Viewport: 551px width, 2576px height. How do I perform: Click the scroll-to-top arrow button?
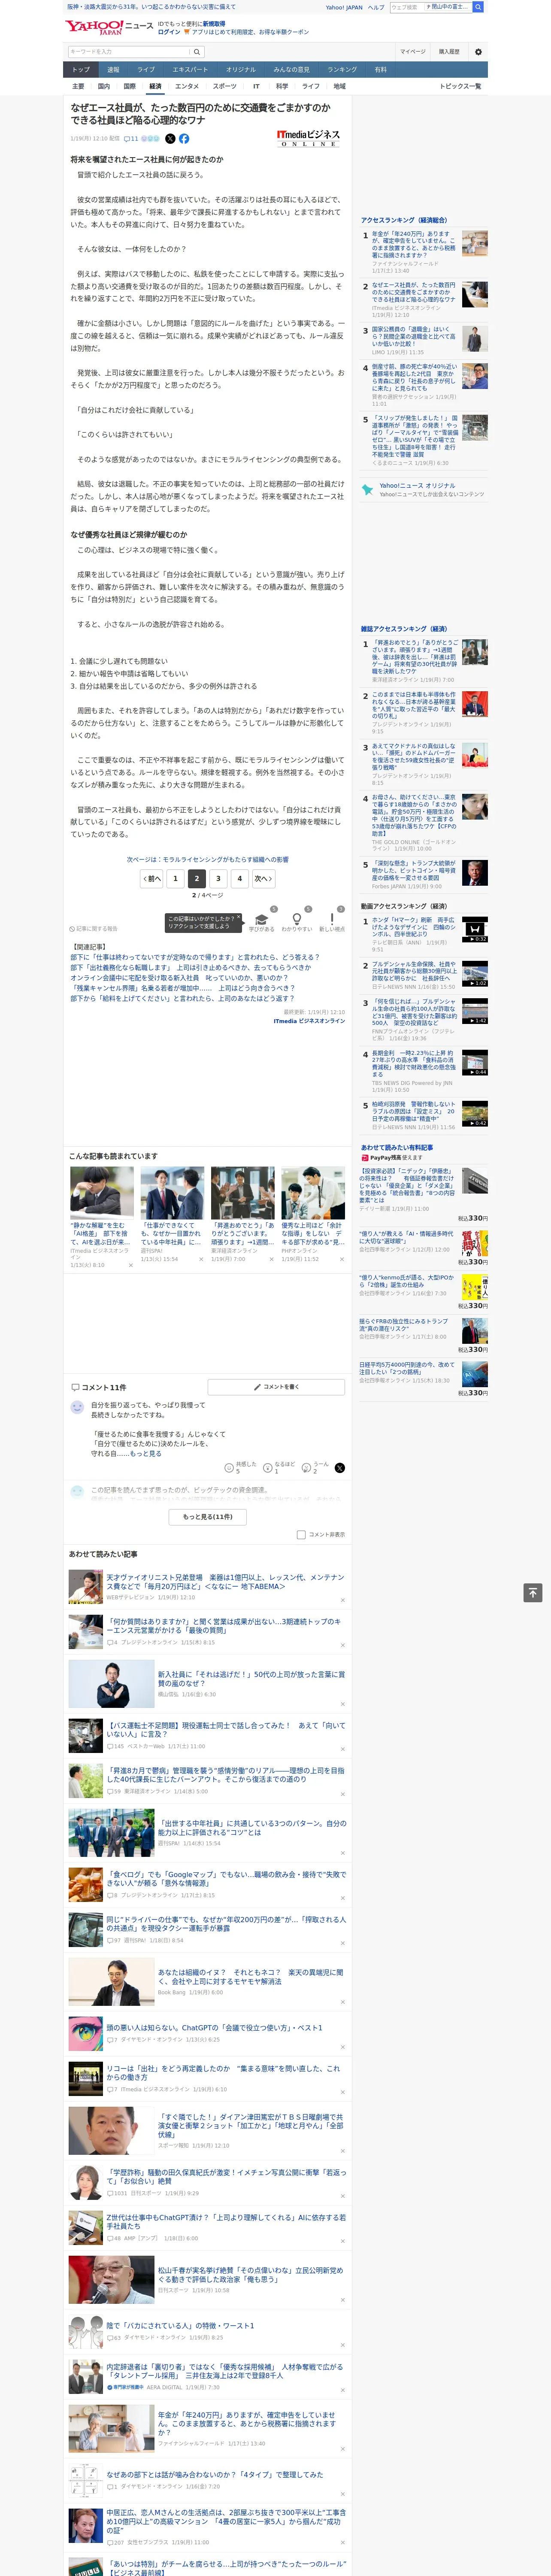[533, 1593]
